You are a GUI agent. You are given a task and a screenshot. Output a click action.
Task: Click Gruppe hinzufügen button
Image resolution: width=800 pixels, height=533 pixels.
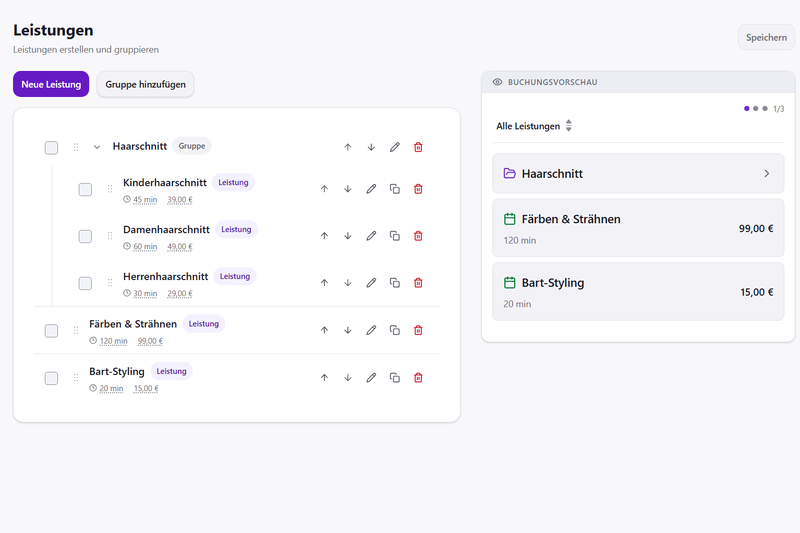[145, 84]
